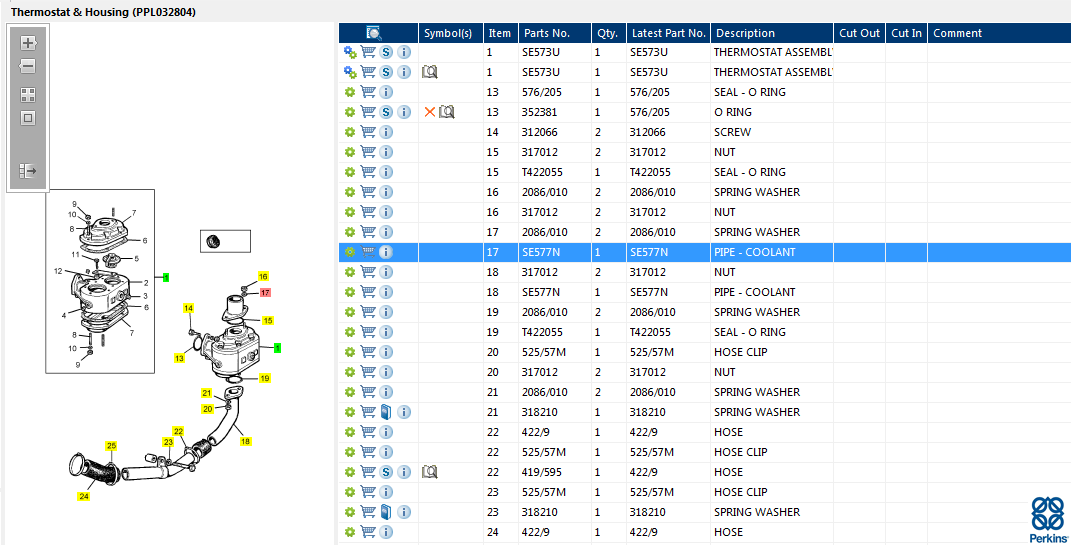
Task: Add part 312066 SCREW to cart
Action: click(368, 132)
